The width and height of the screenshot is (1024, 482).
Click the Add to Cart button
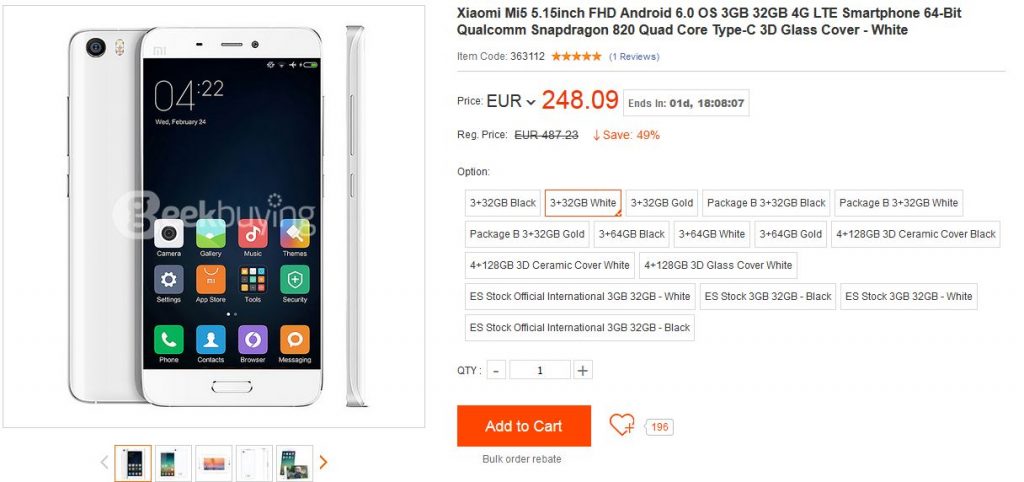click(524, 426)
